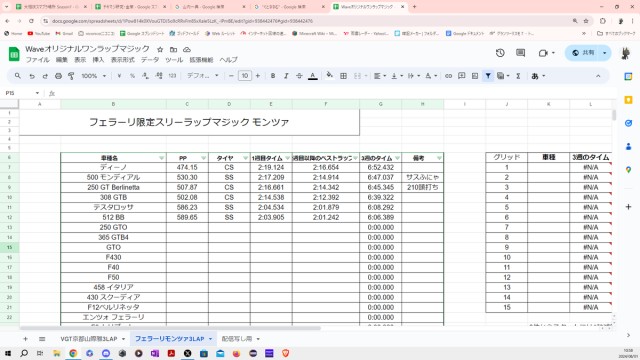This screenshot has width=640, height=360.
Task: Expand the 100% zoom dropdown
Action: 94,76
